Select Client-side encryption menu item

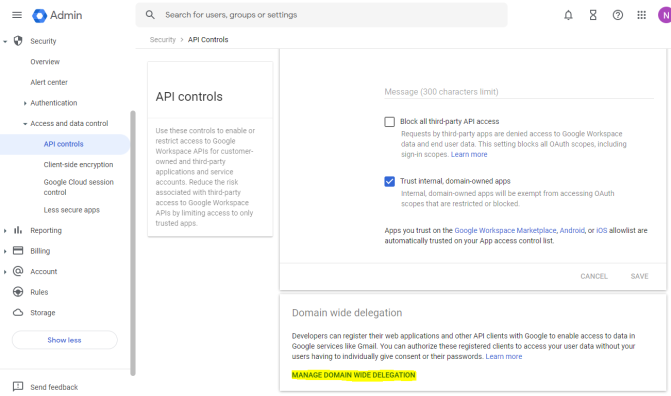click(78, 164)
